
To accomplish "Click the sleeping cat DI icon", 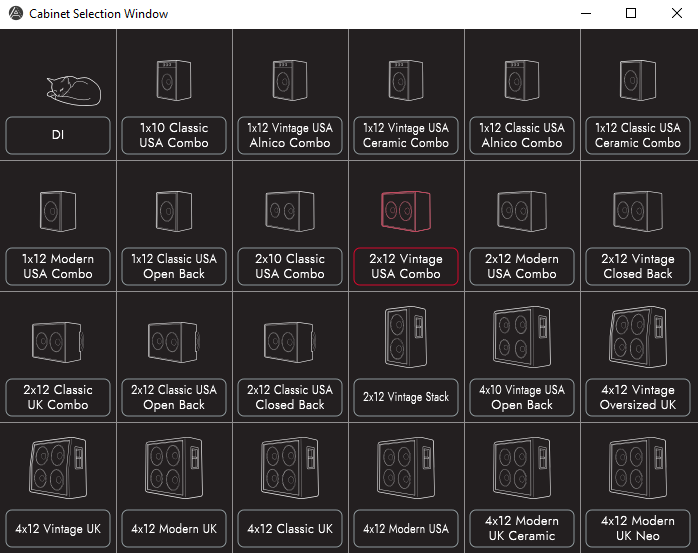I will click(74, 90).
